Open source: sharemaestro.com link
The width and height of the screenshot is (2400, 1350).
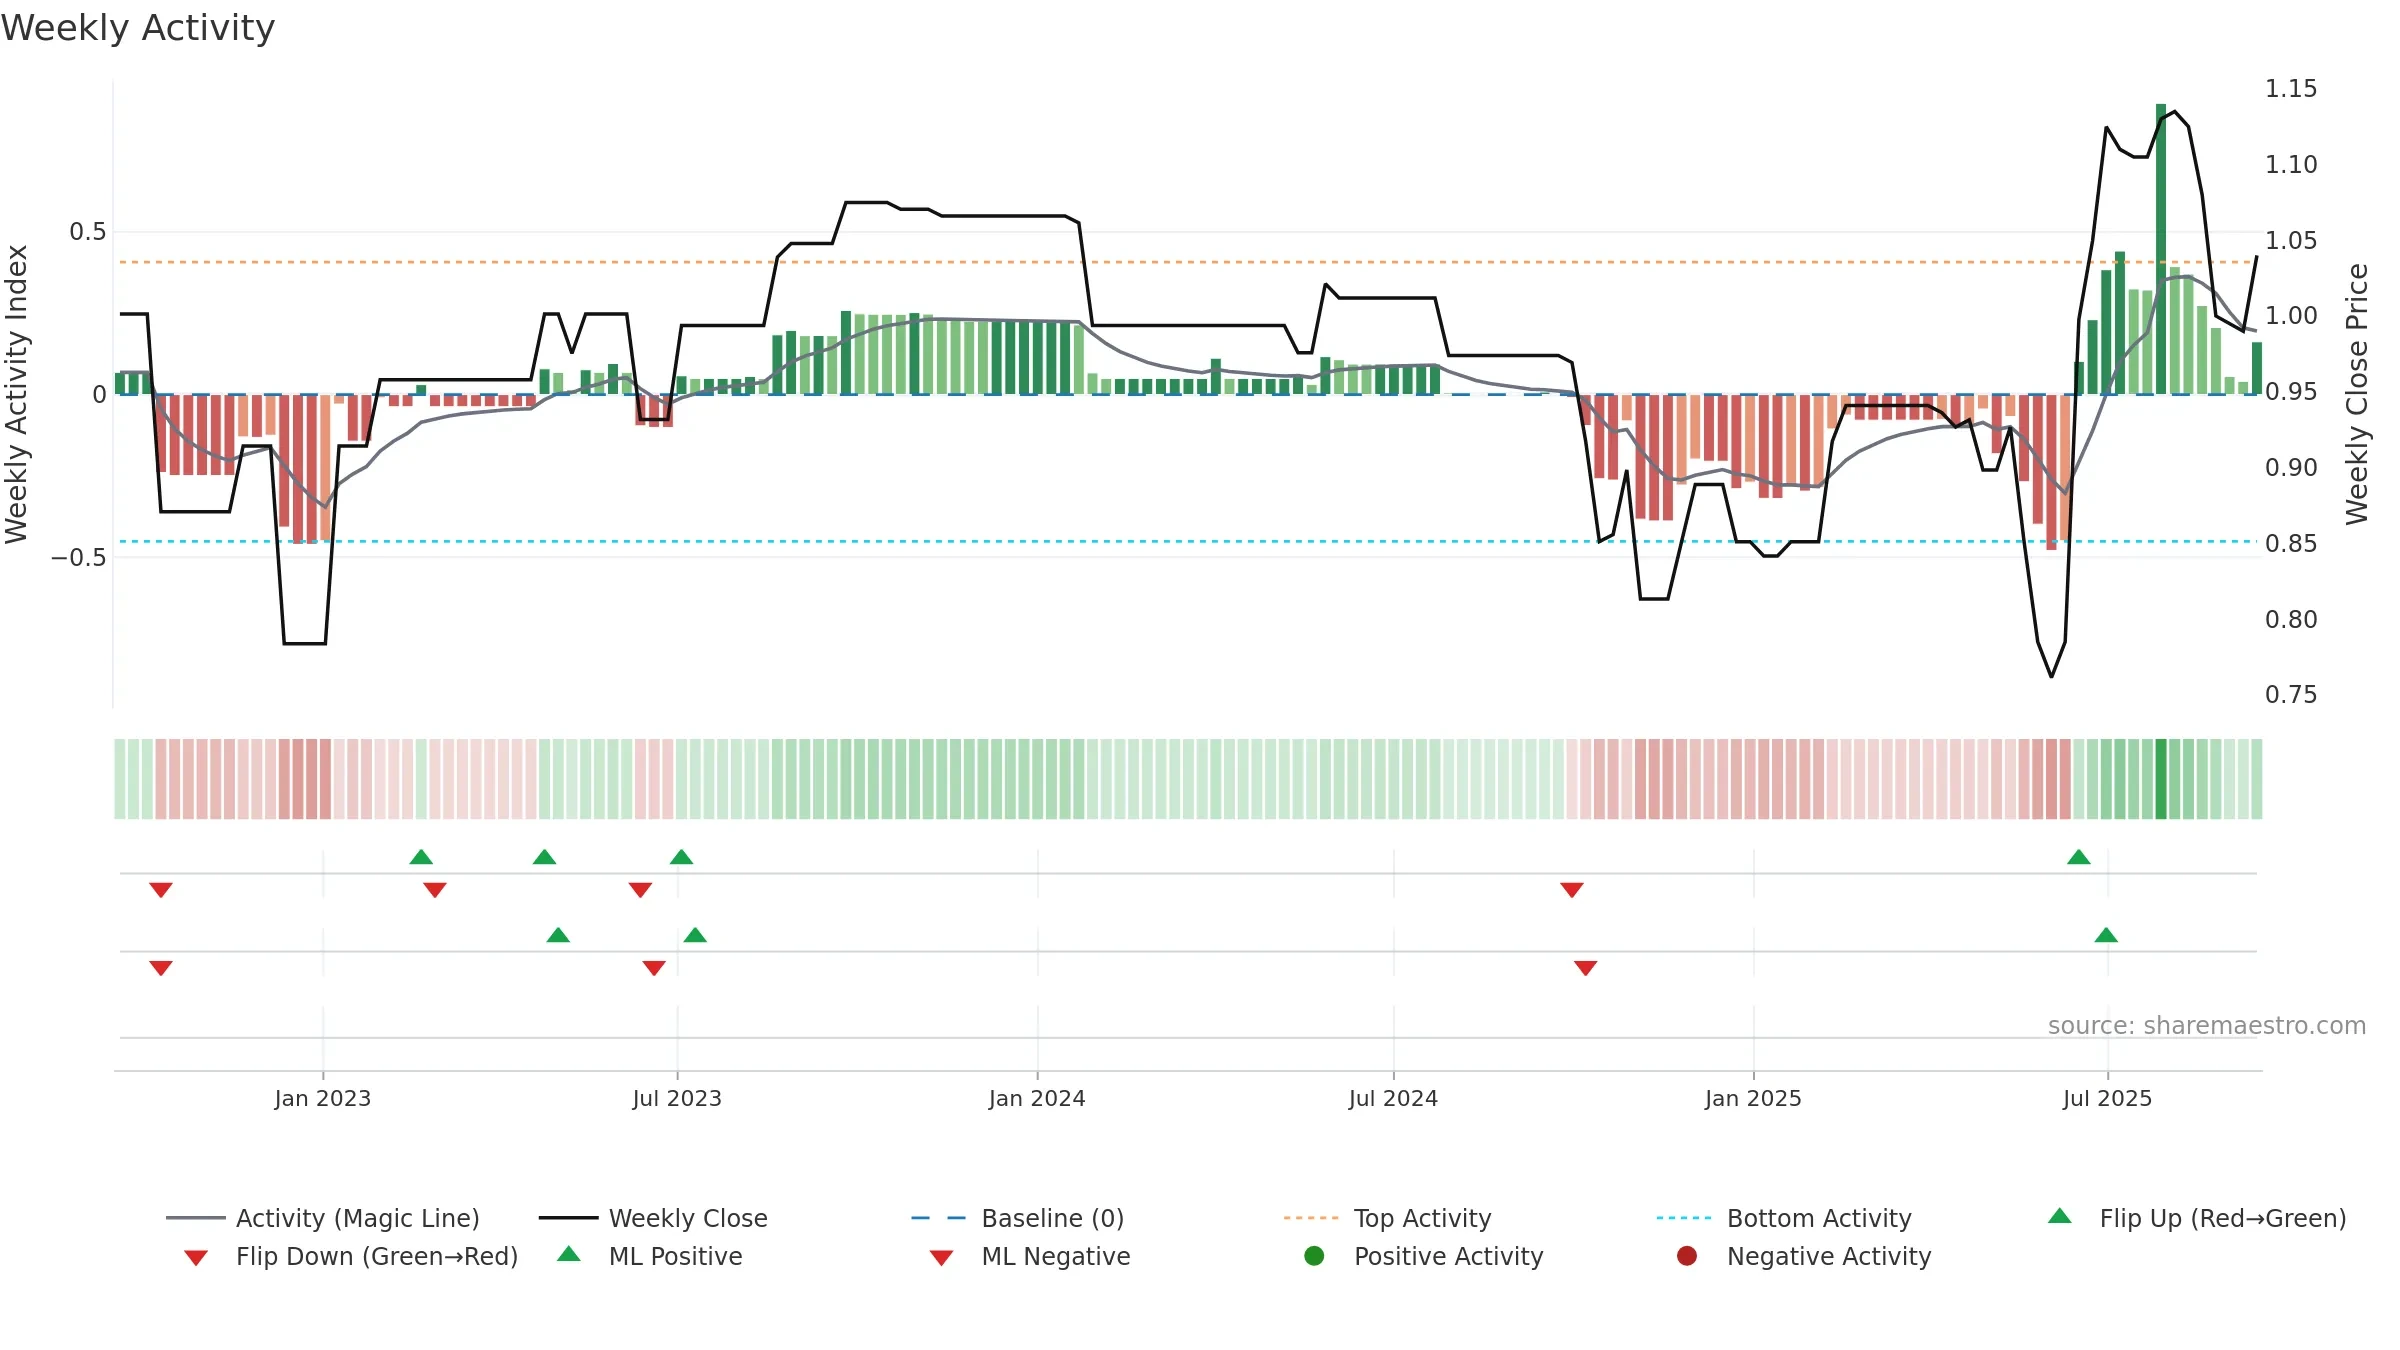click(x=2206, y=1025)
